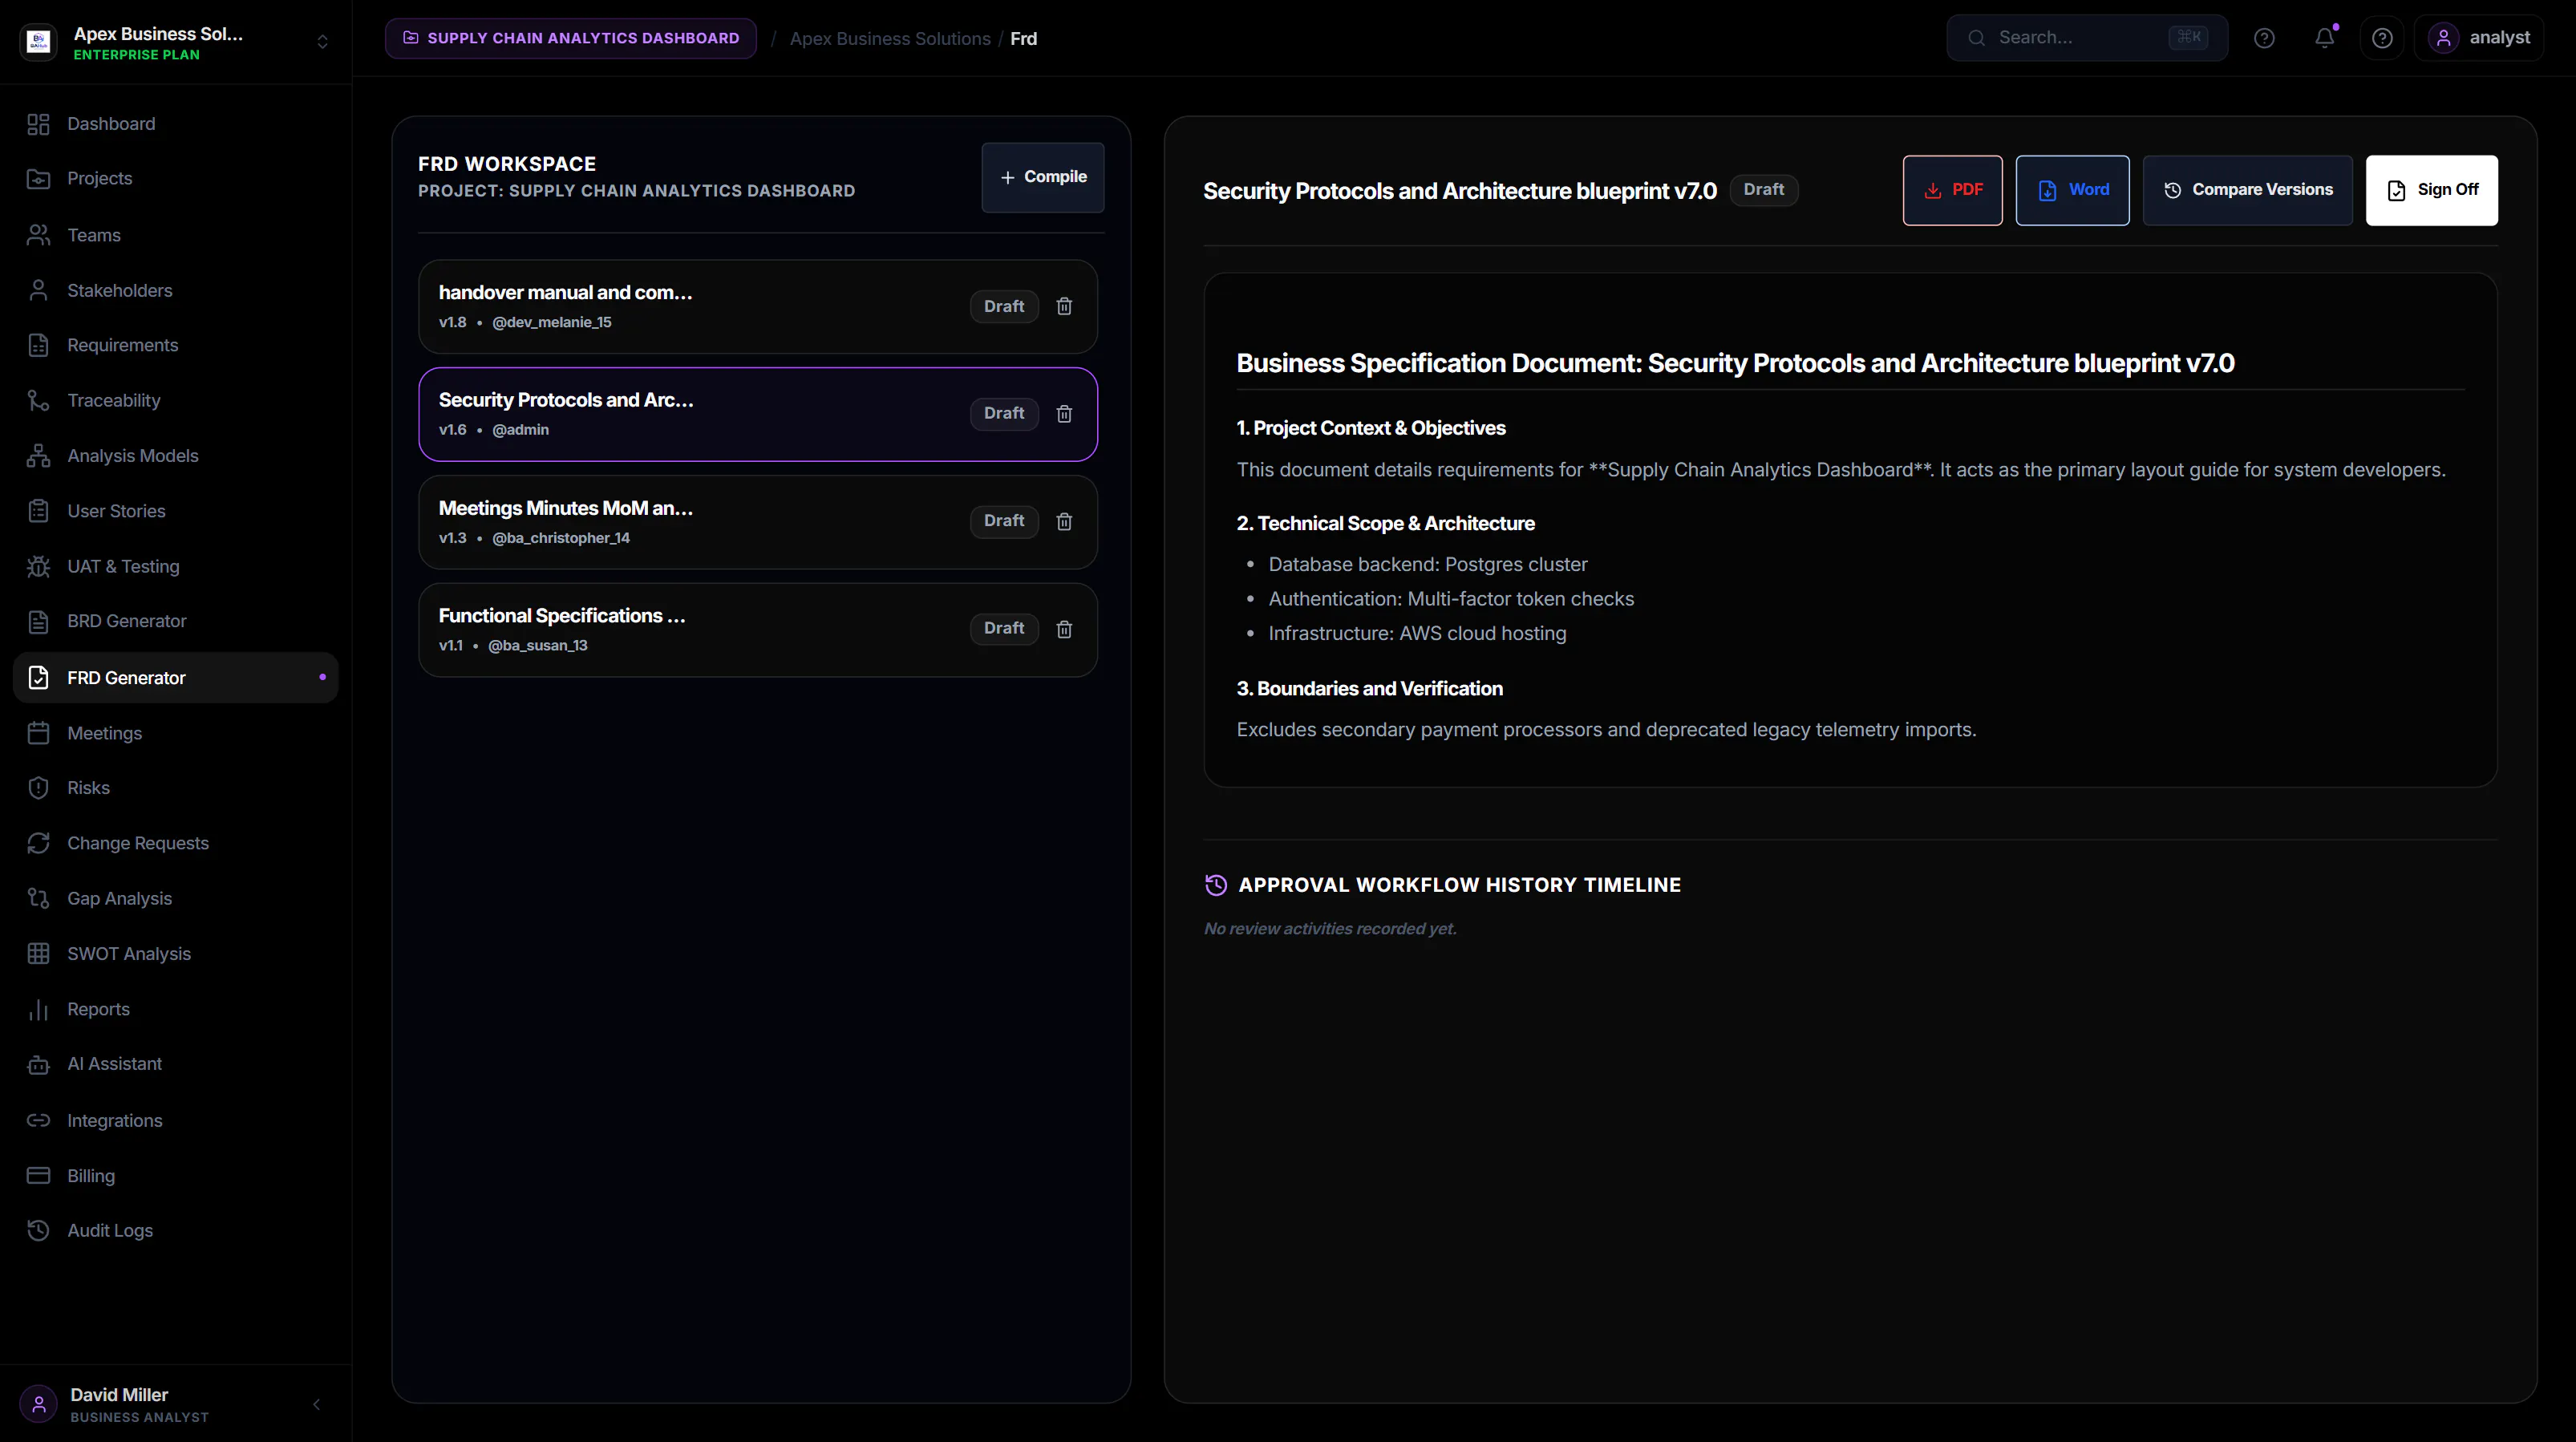This screenshot has width=2576, height=1442.
Task: Click the BRD Generator document icon
Action: [x=38, y=622]
